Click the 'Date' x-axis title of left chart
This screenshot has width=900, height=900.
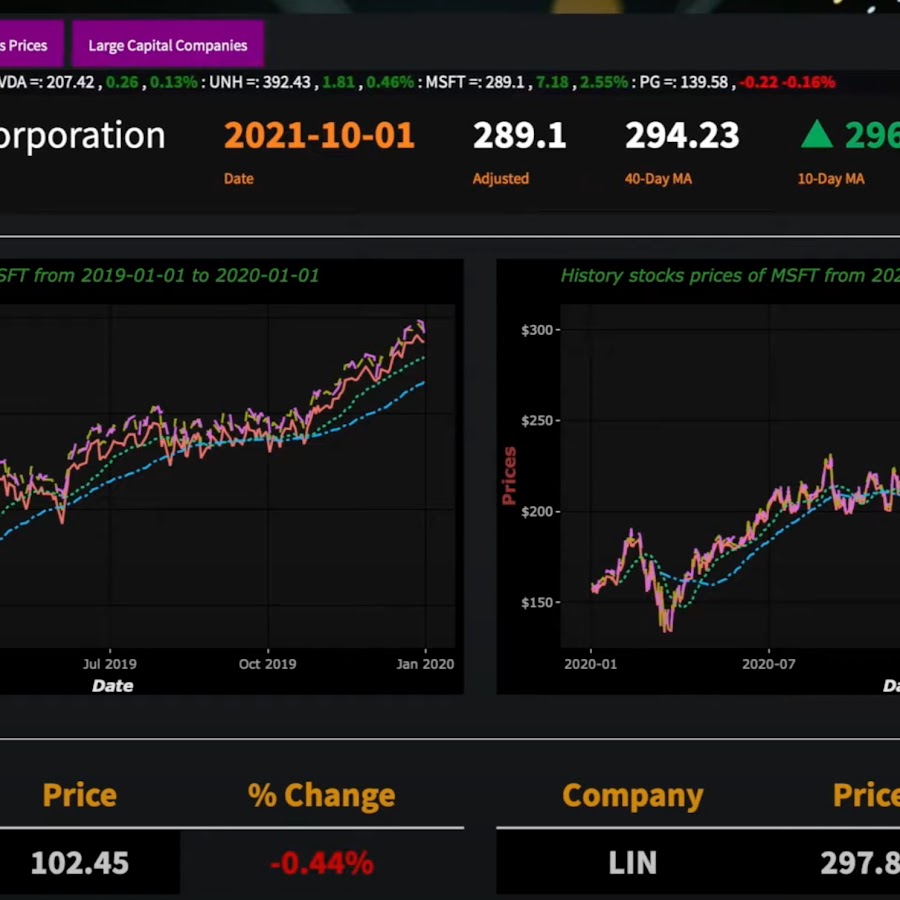(x=112, y=686)
